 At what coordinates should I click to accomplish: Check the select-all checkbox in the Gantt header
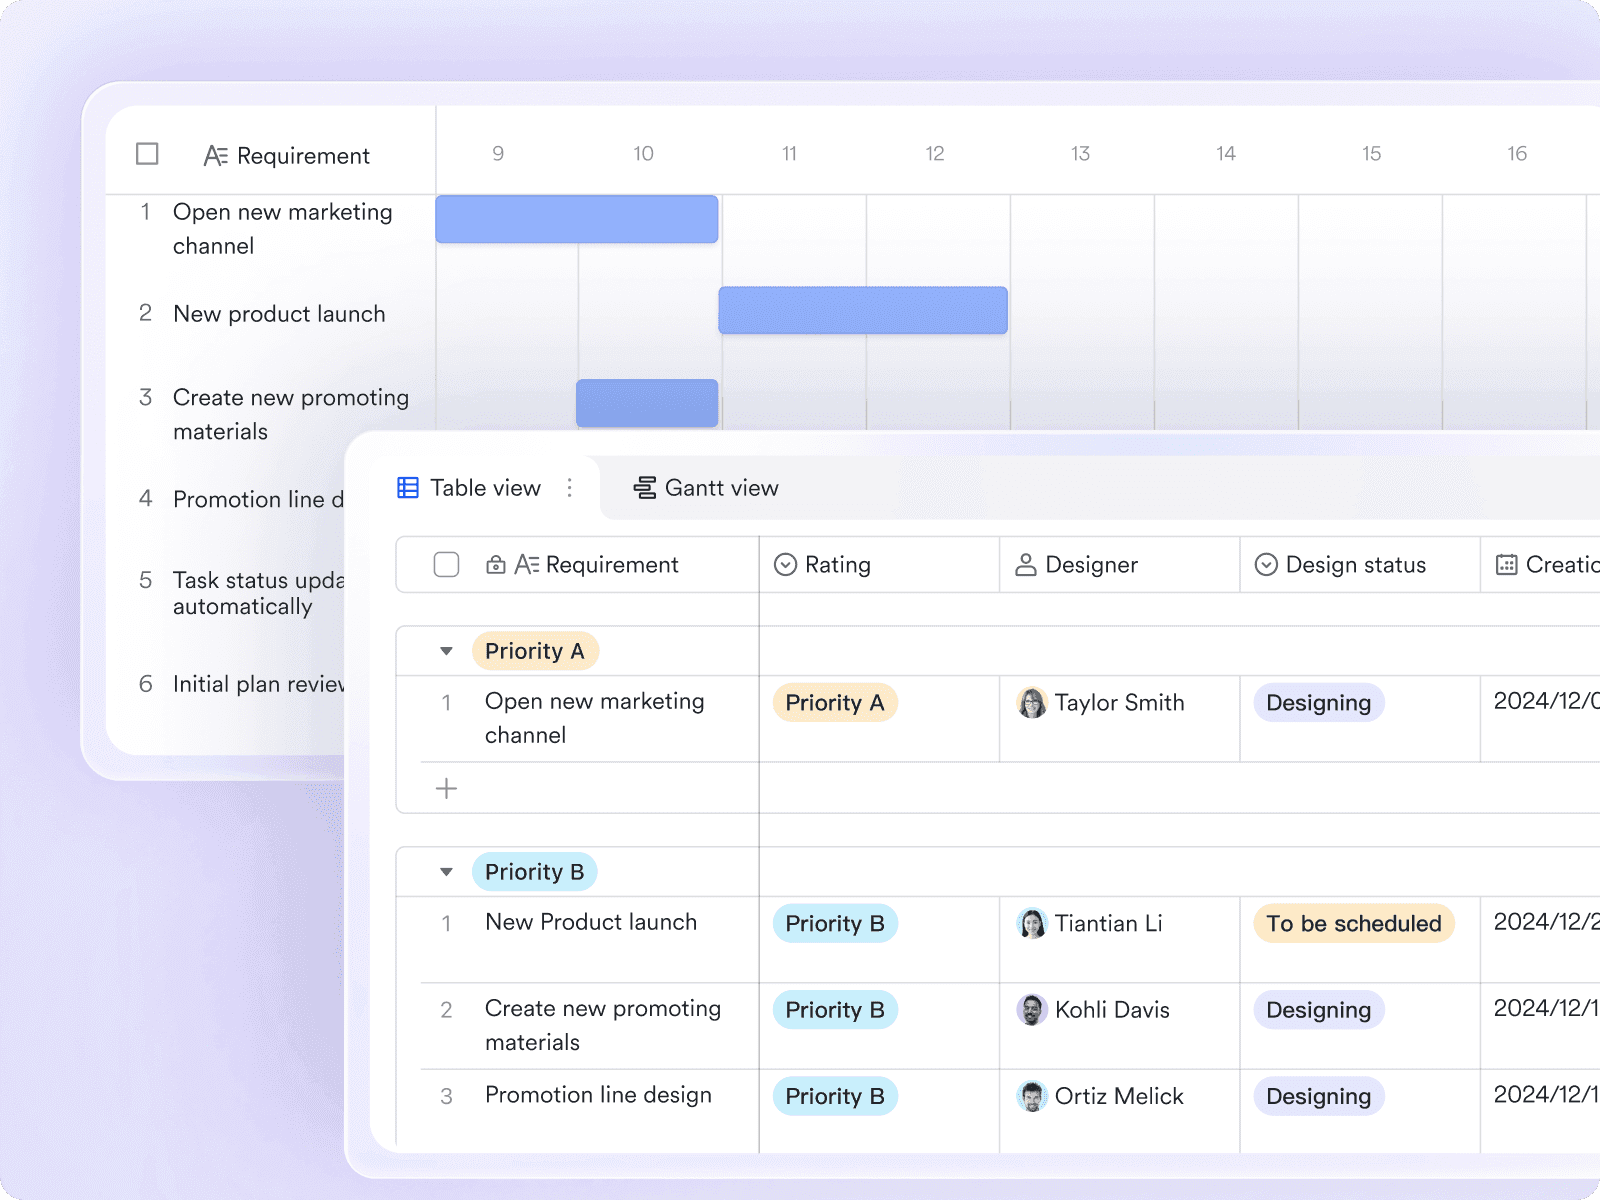146,154
